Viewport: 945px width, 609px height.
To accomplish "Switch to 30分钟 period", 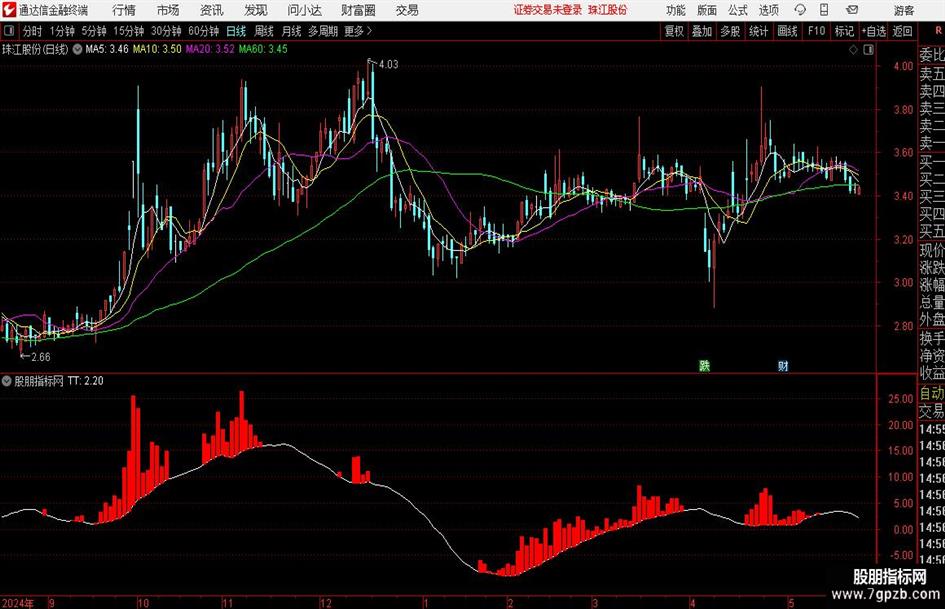I will click(166, 31).
